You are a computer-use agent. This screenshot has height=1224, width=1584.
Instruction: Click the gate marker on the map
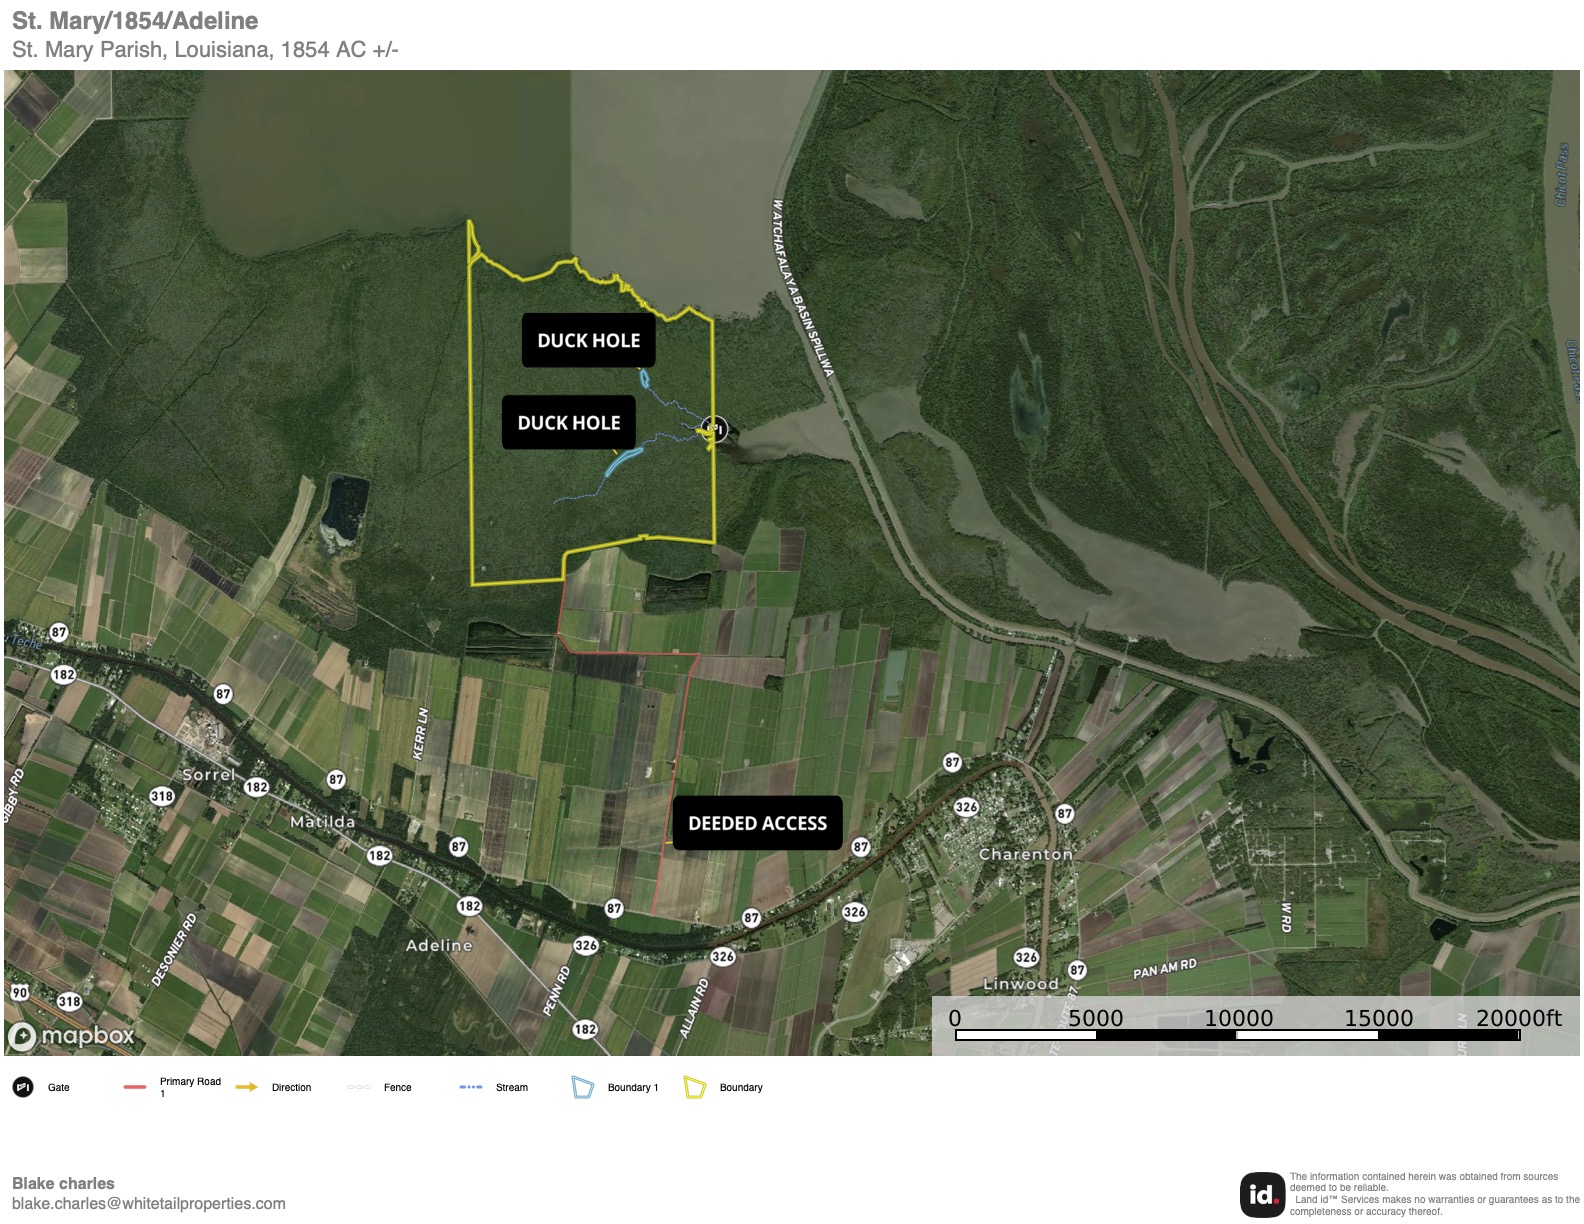pyautogui.click(x=714, y=429)
